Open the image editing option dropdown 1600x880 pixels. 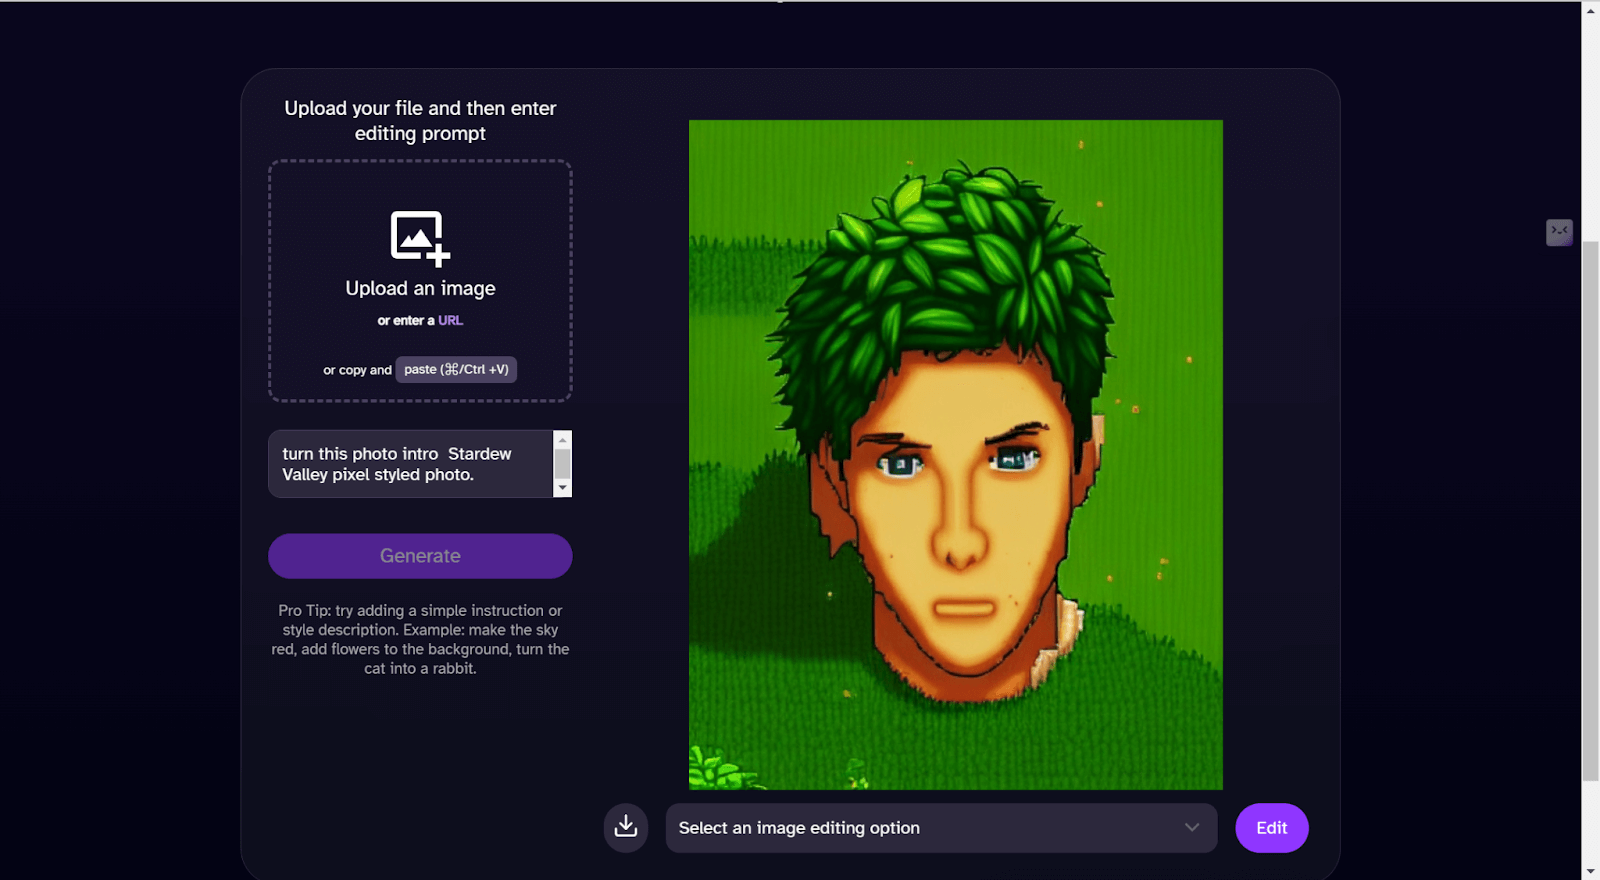tap(941, 828)
